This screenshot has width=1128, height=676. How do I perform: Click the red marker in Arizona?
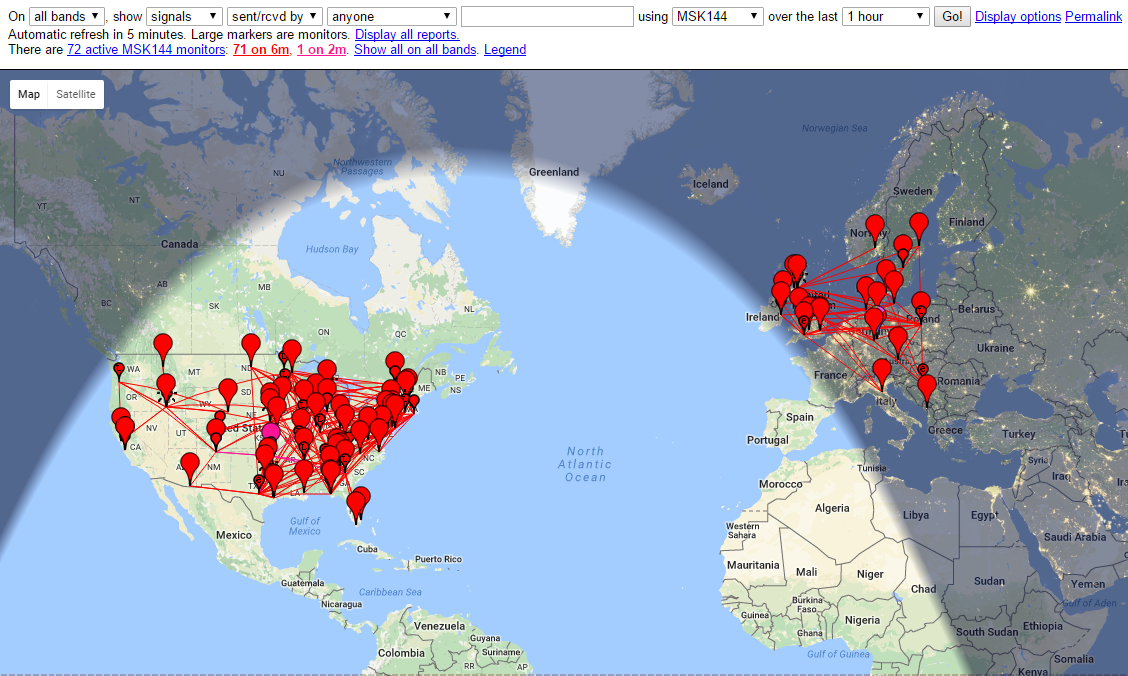[189, 464]
